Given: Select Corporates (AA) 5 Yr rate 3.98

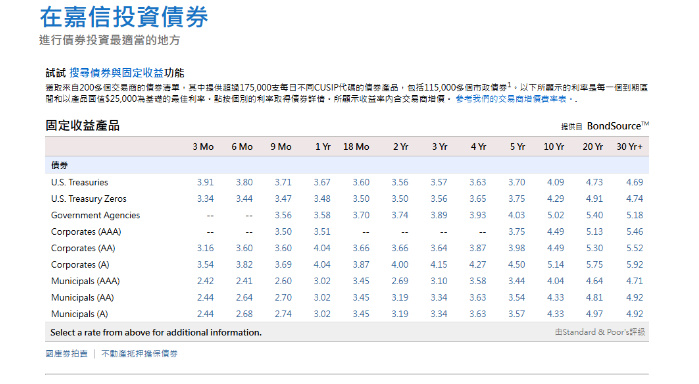Looking at the screenshot, I should (x=517, y=248).
